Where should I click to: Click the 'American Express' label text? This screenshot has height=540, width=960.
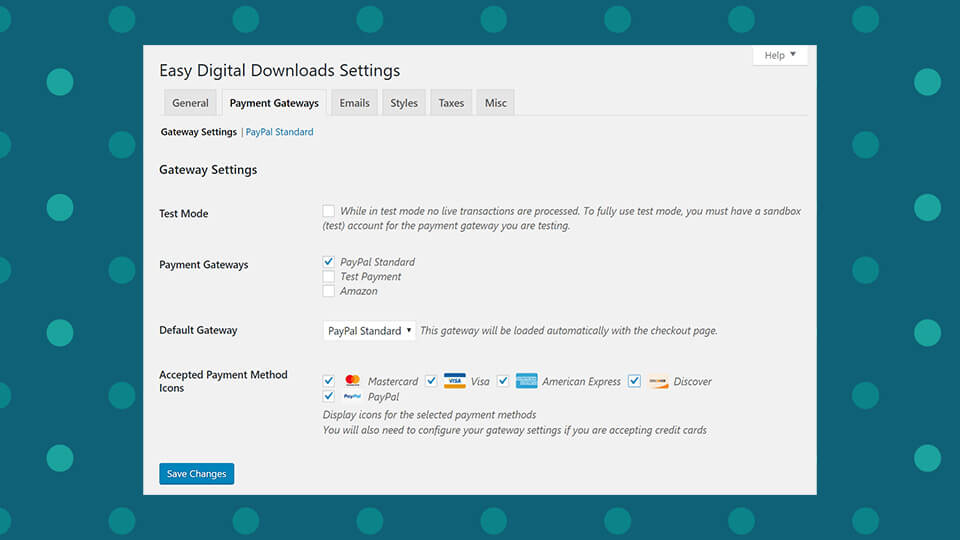[581, 381]
